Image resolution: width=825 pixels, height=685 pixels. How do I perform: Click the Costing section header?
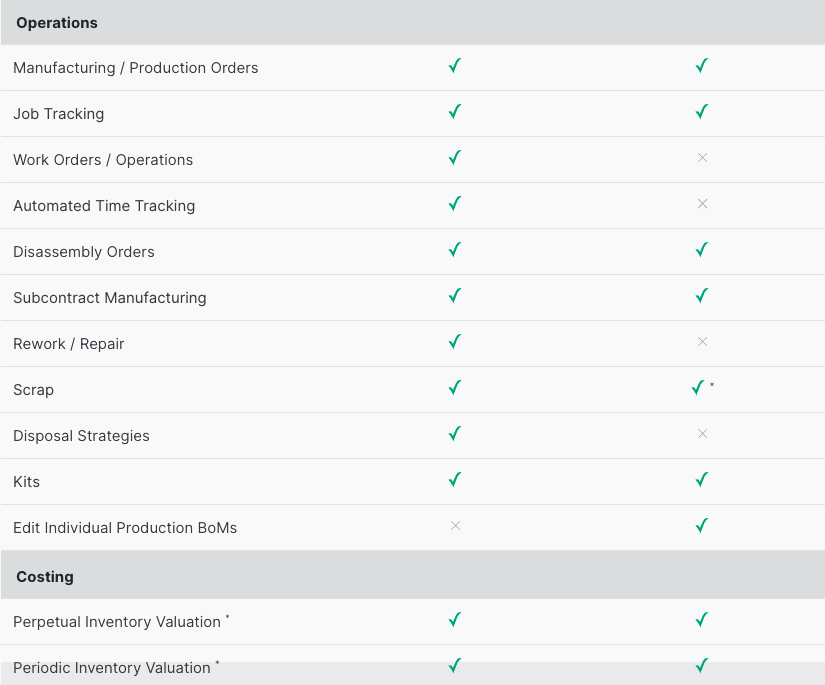[45, 577]
